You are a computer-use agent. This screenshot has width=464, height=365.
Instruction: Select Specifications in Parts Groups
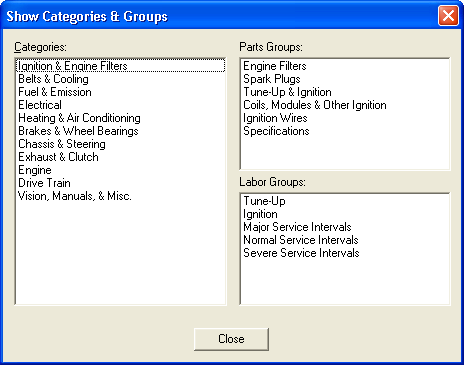(276, 131)
